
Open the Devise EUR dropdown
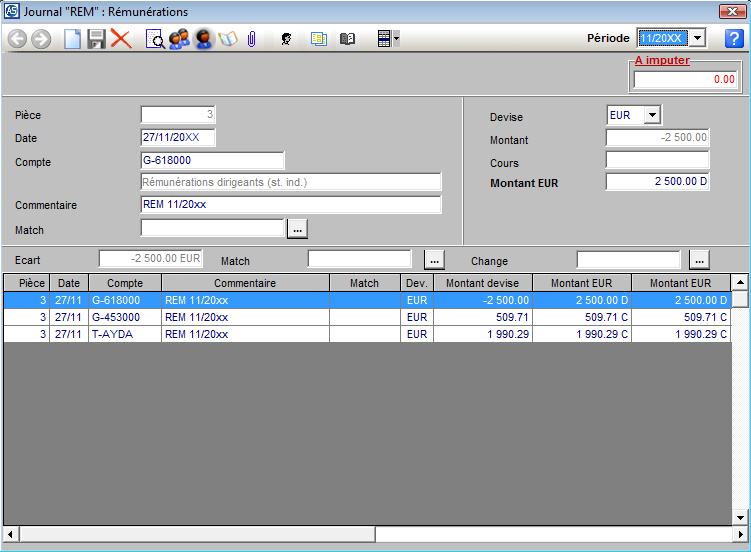click(652, 115)
